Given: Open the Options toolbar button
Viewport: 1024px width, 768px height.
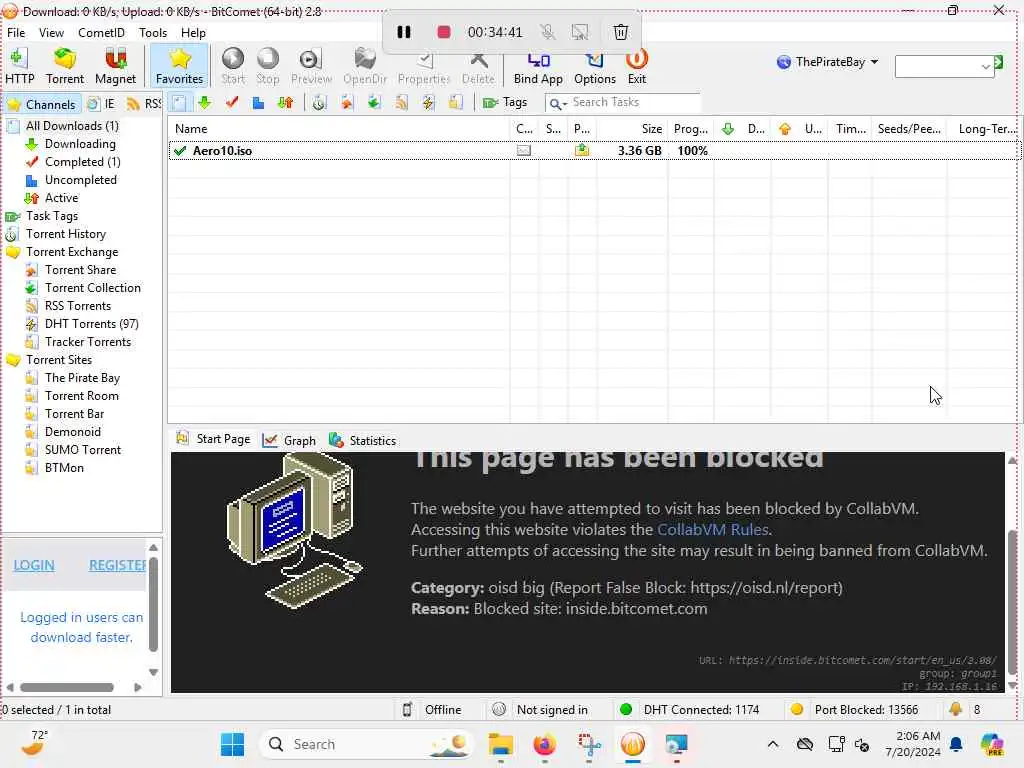Looking at the screenshot, I should click(595, 67).
